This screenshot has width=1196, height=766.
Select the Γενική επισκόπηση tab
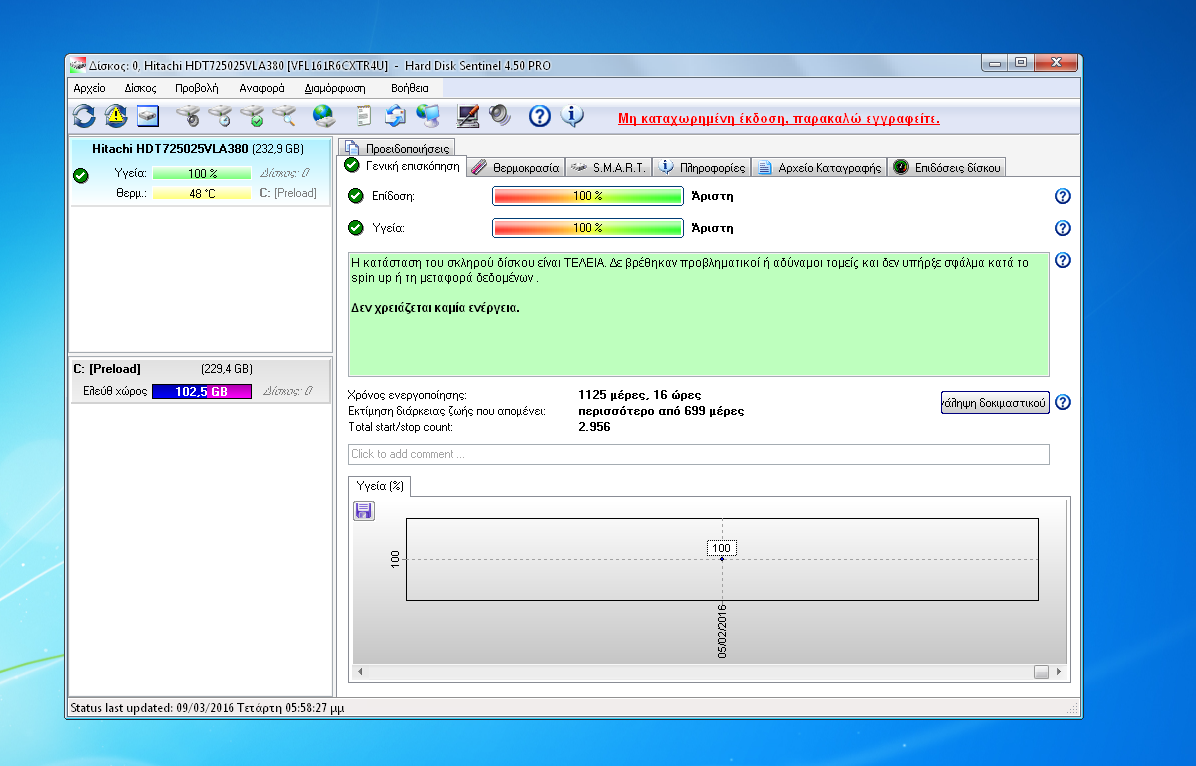[x=402, y=166]
